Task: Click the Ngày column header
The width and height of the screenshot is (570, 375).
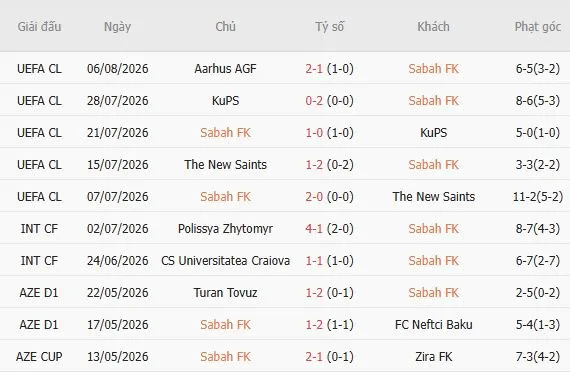Action: point(117,27)
